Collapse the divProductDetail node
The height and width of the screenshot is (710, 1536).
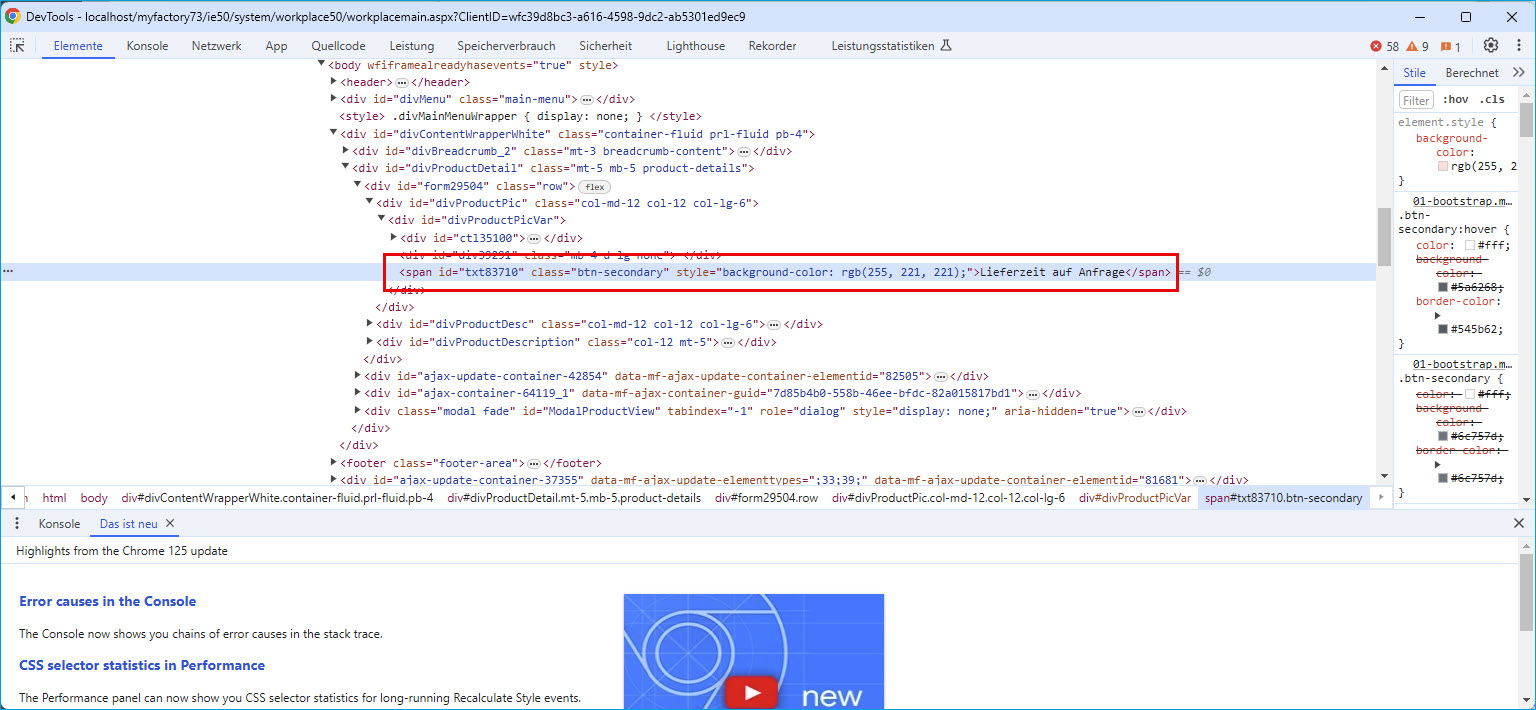pos(346,168)
